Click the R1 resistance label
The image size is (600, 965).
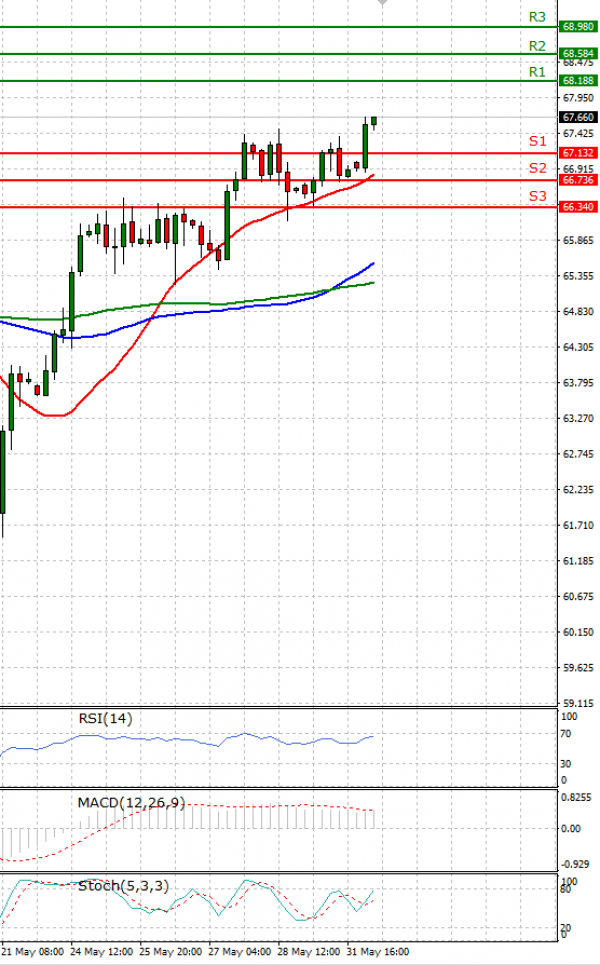tap(537, 72)
